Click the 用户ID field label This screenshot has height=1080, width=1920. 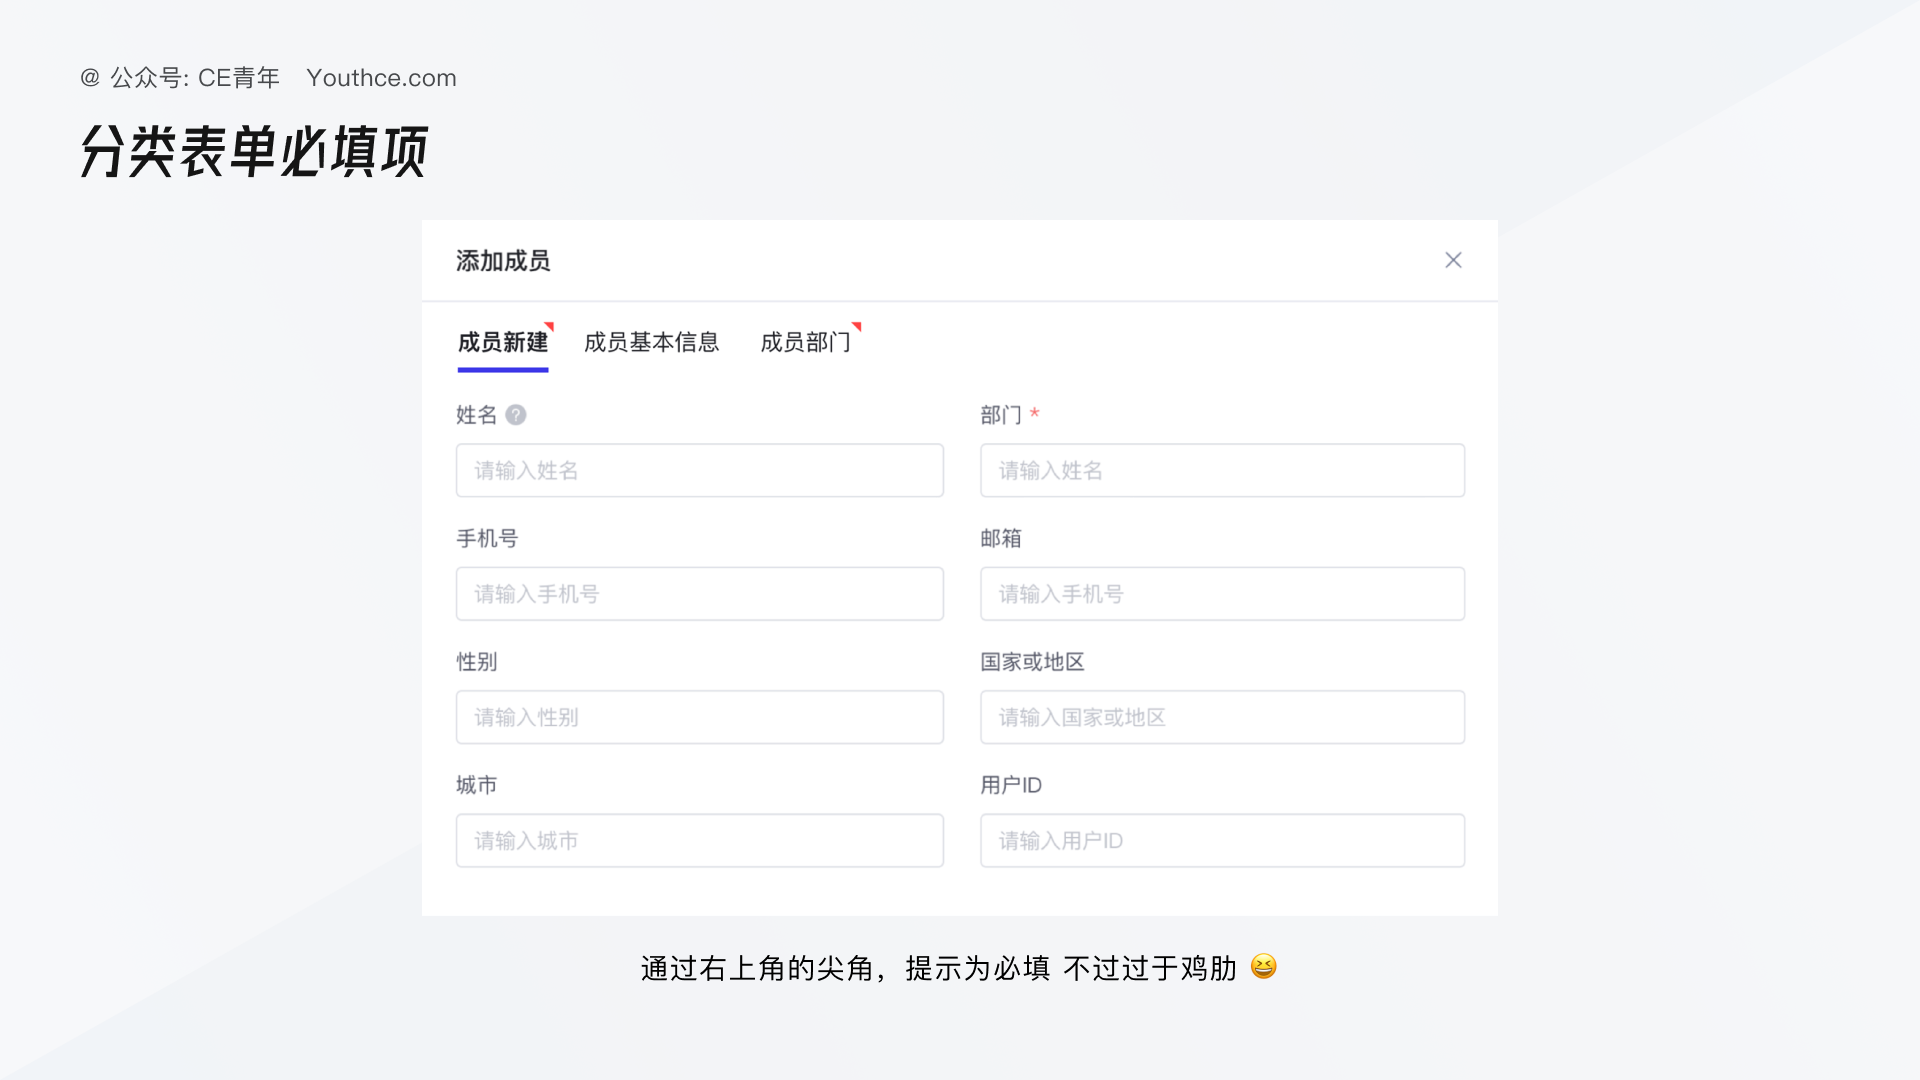click(x=1011, y=785)
